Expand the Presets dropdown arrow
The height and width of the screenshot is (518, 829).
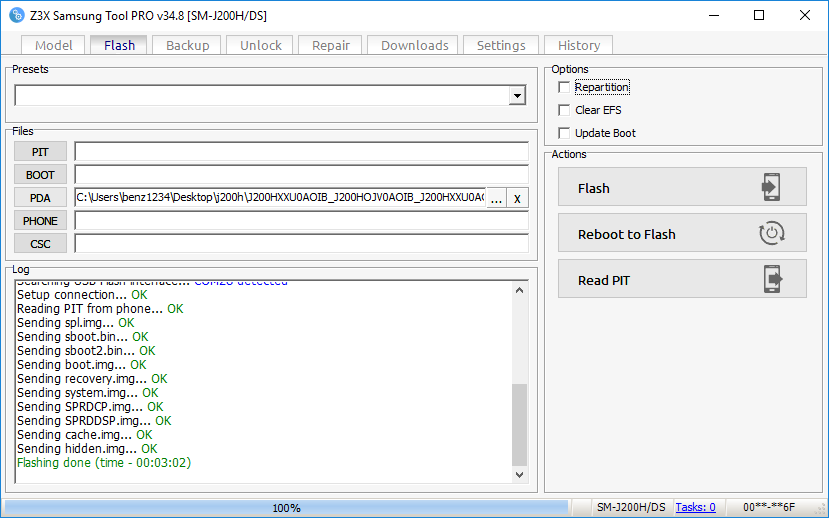[x=517, y=96]
